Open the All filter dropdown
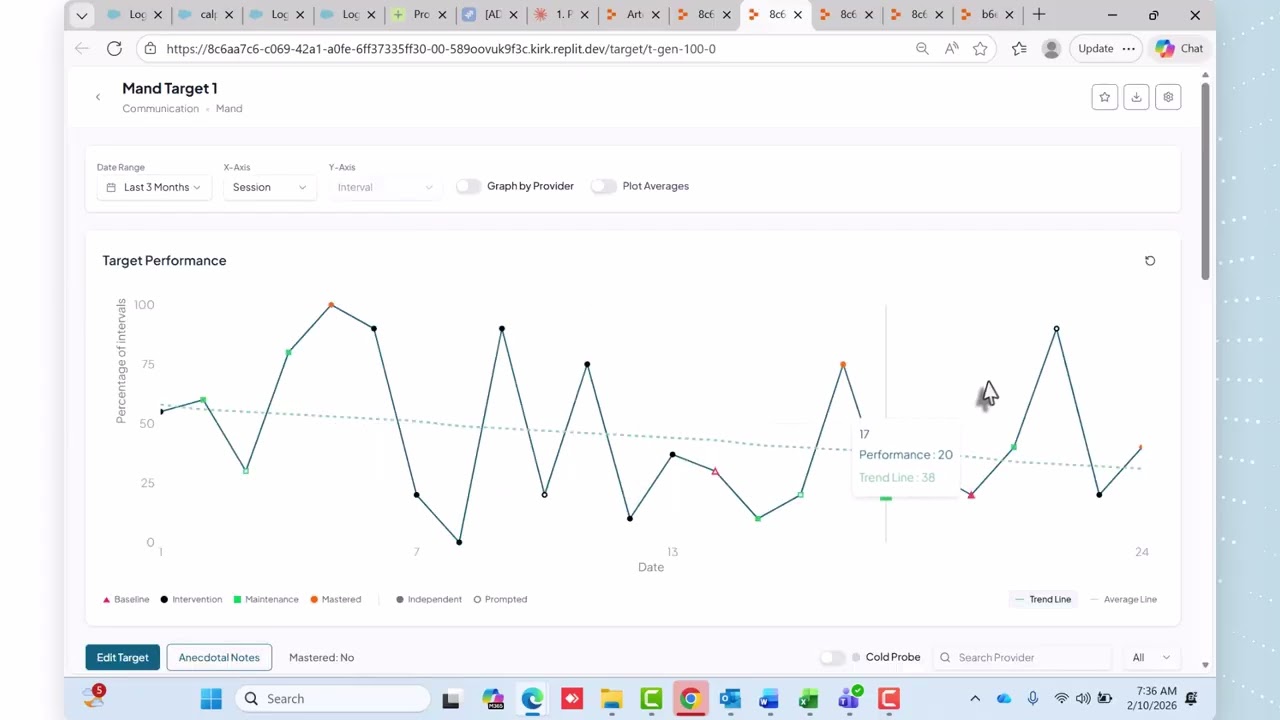Screen dimensions: 1280x720 [1151, 657]
